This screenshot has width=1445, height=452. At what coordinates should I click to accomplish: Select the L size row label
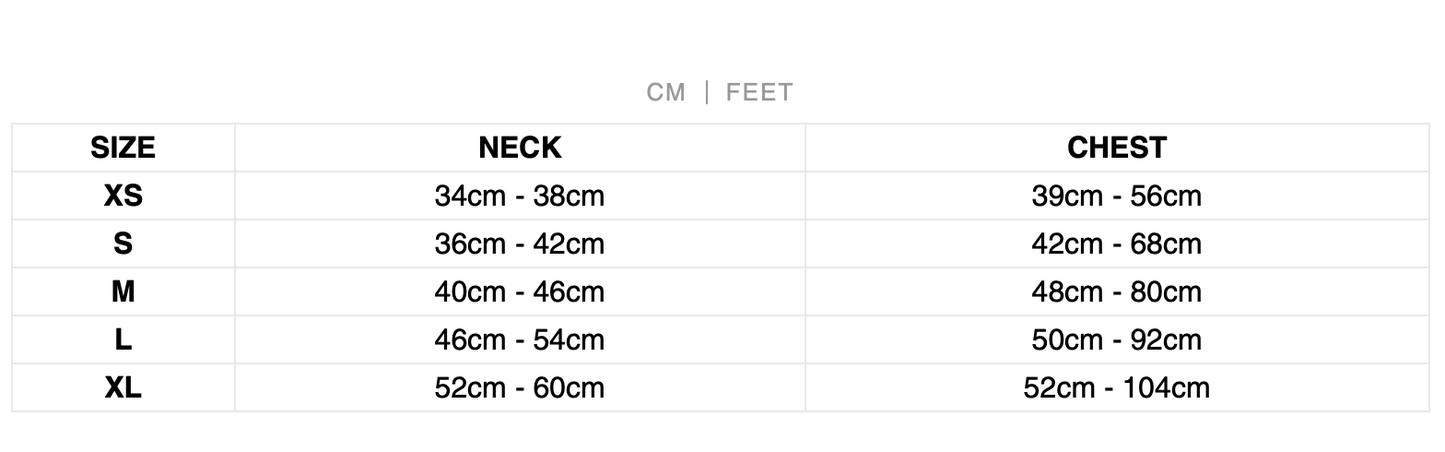click(123, 340)
